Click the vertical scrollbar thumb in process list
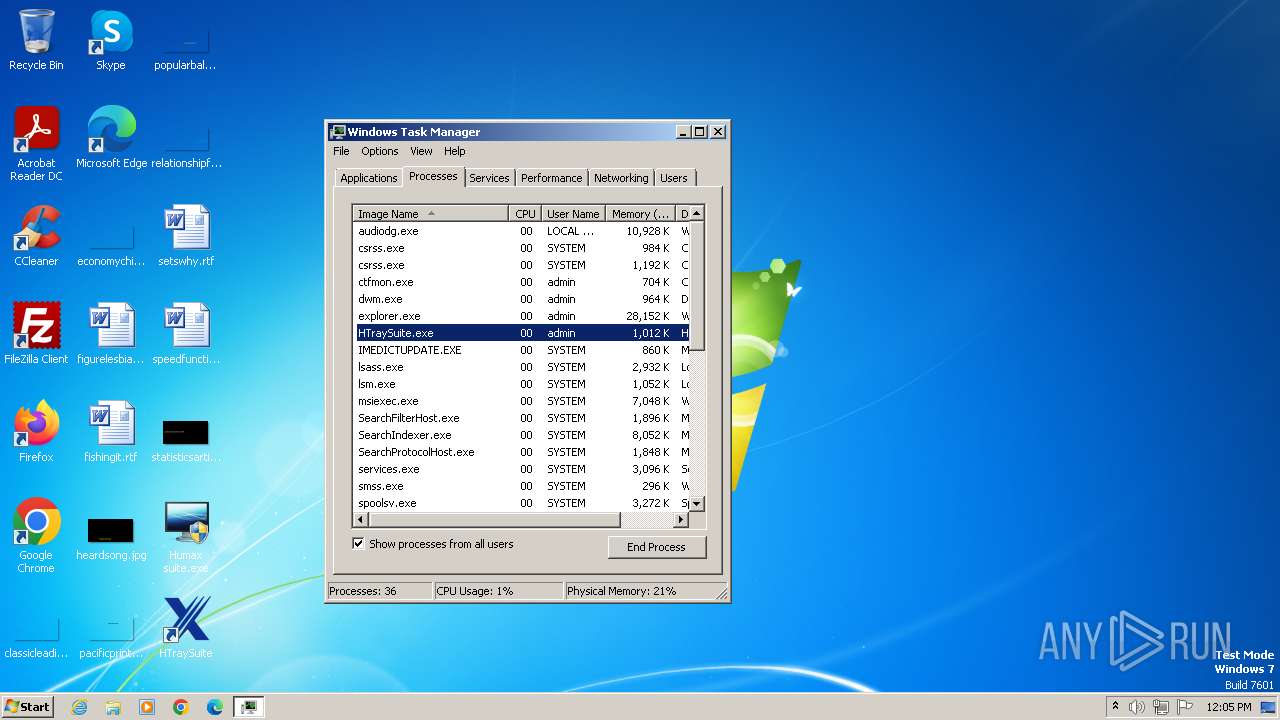 coord(697,285)
